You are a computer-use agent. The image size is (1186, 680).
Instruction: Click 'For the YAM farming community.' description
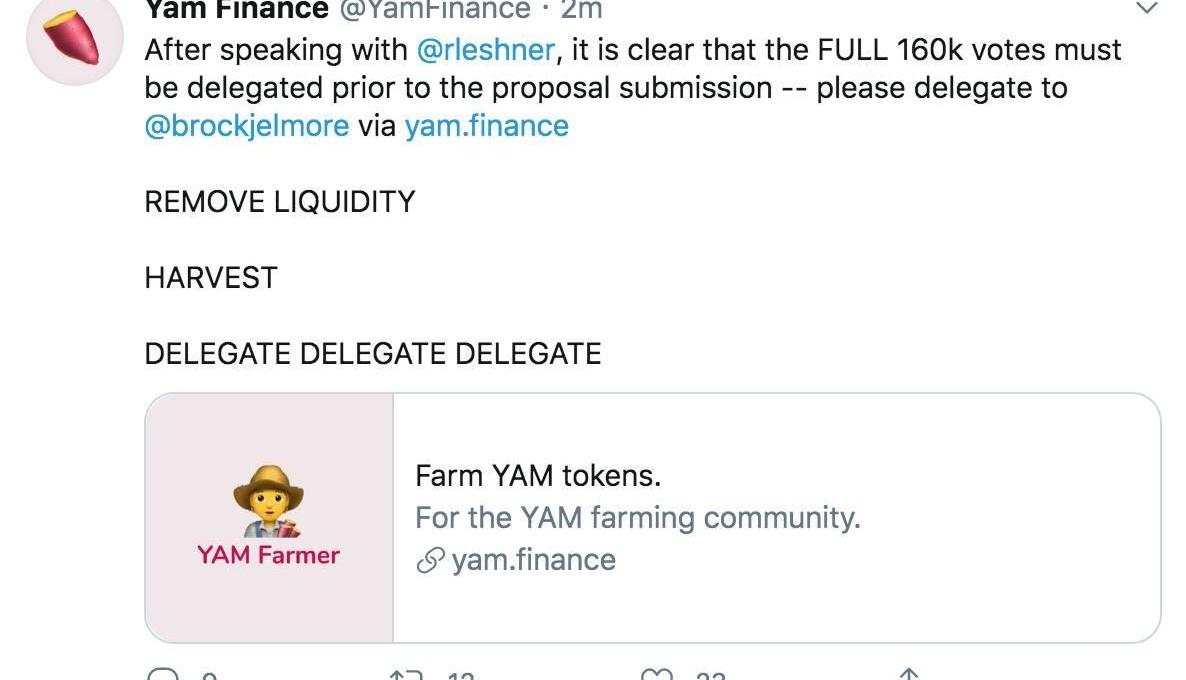pos(637,518)
